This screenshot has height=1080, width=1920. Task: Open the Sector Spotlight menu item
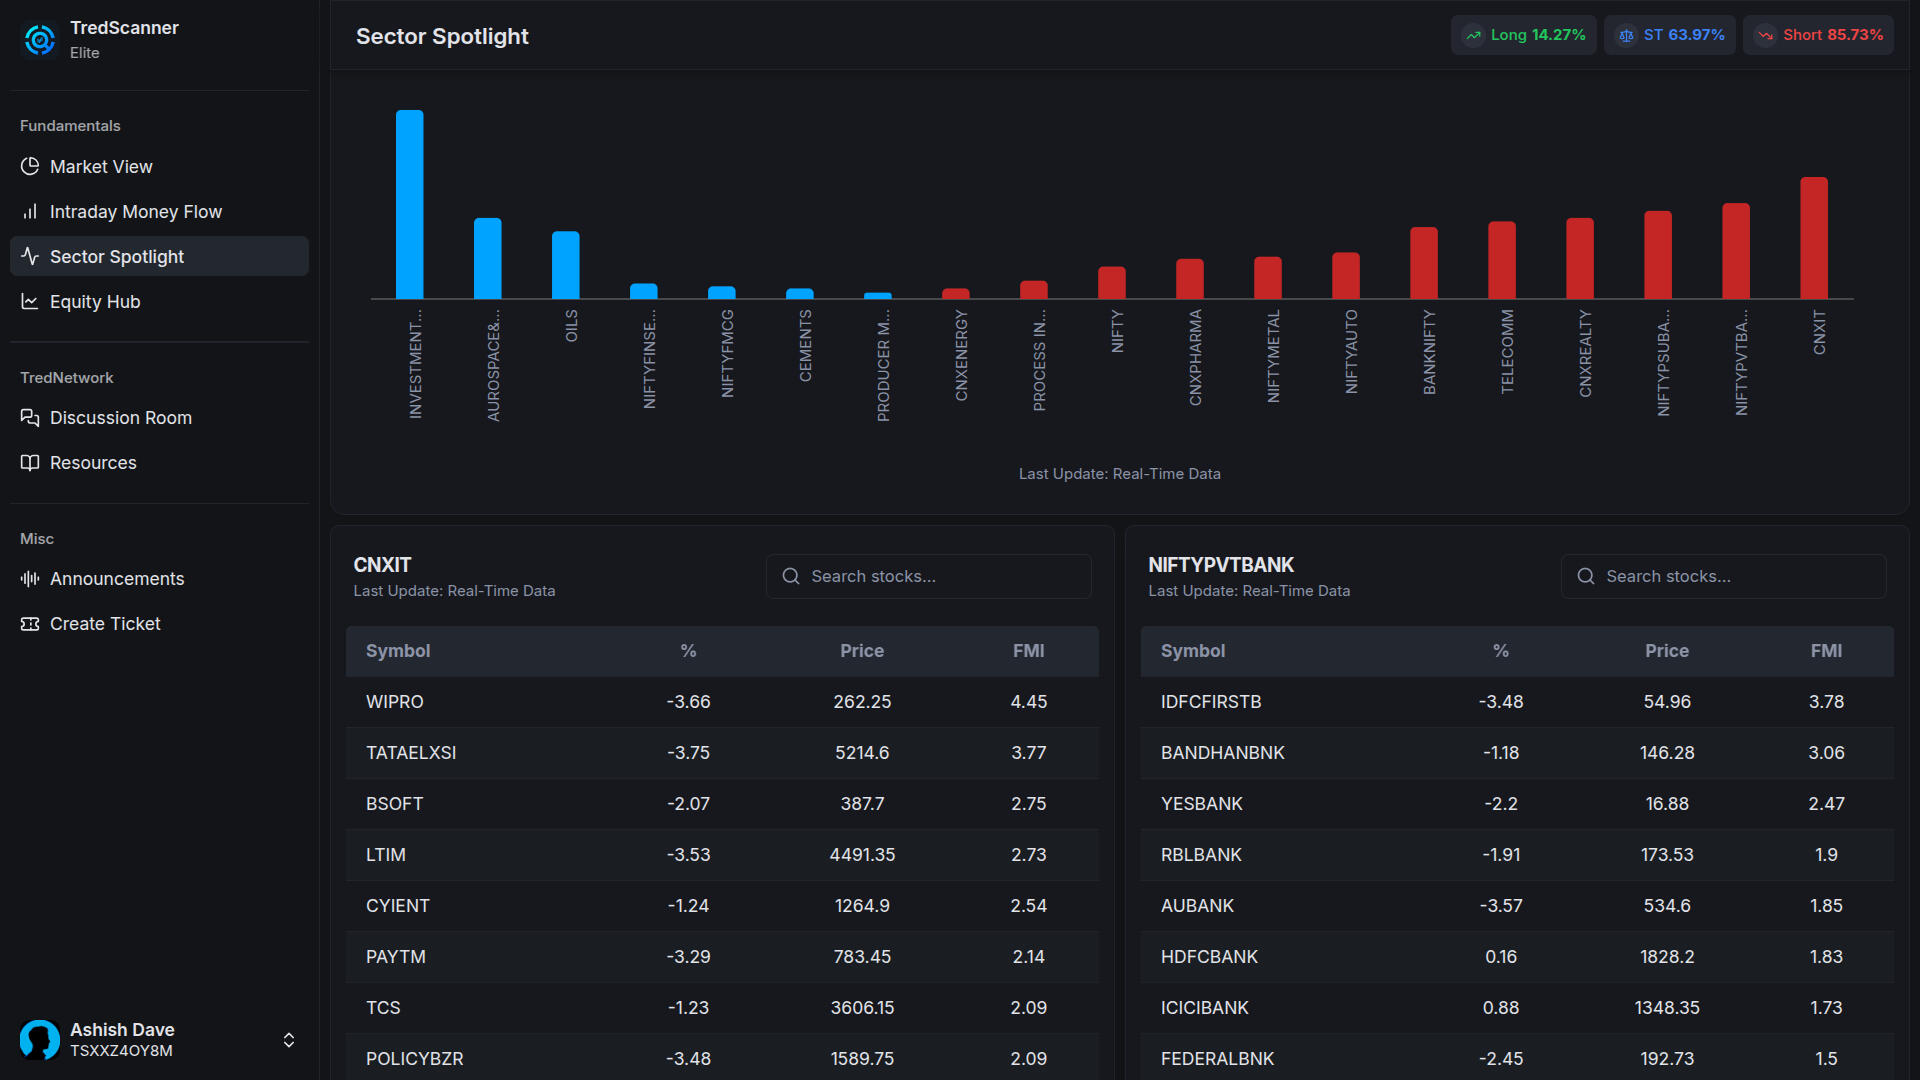117,256
